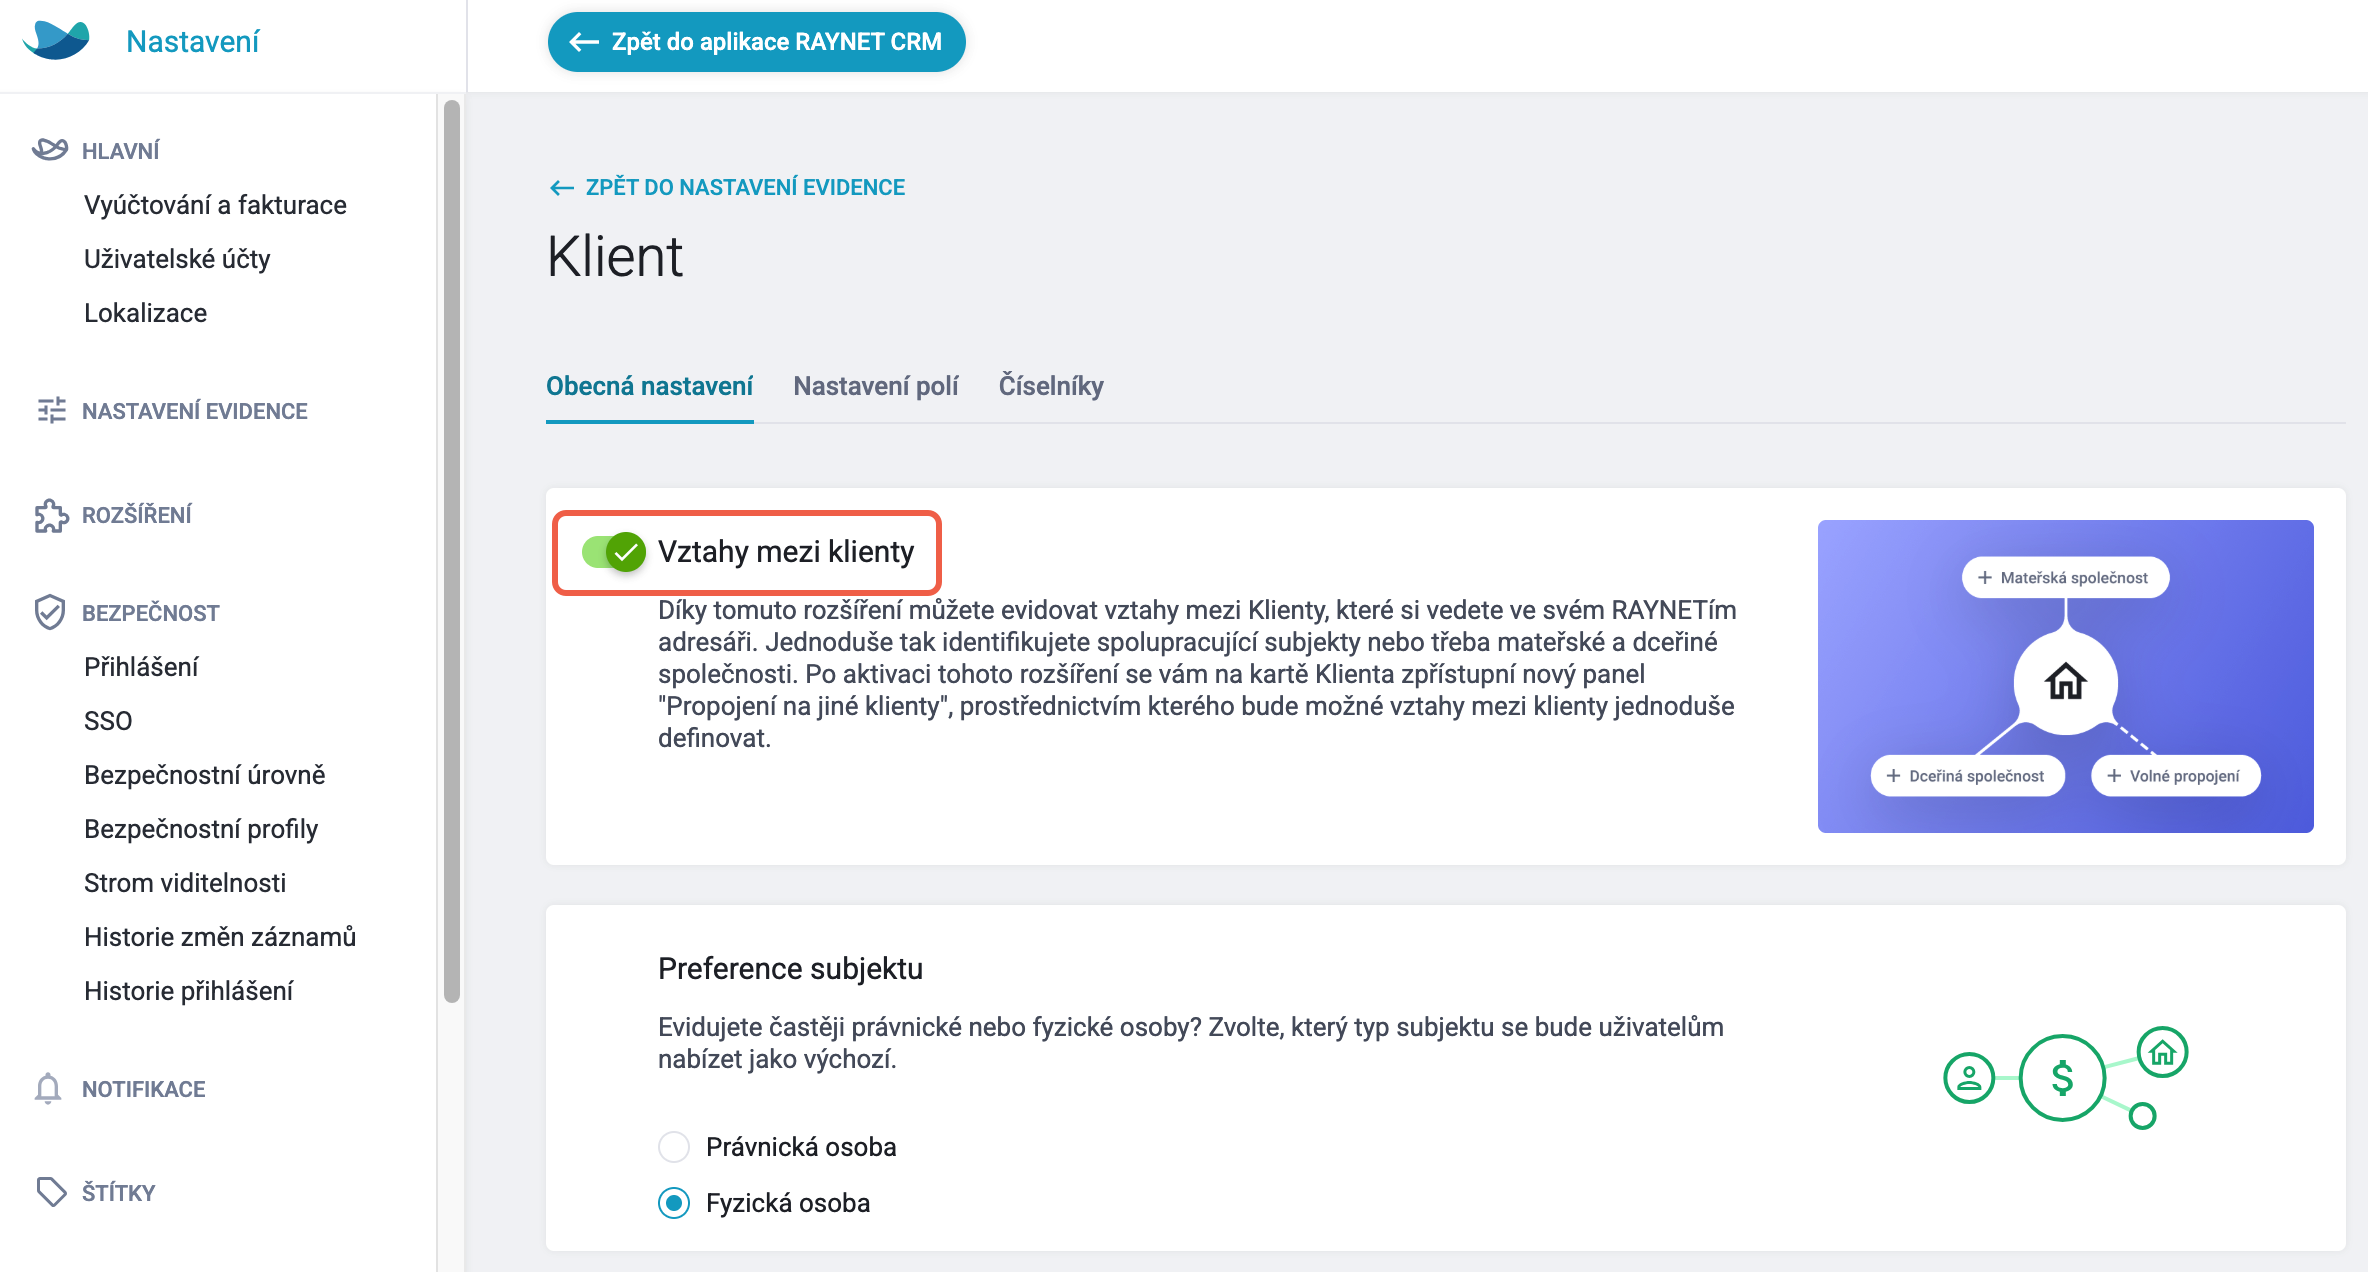Click Zpět do aplikace RAYNET CRM button

pyautogui.click(x=756, y=42)
